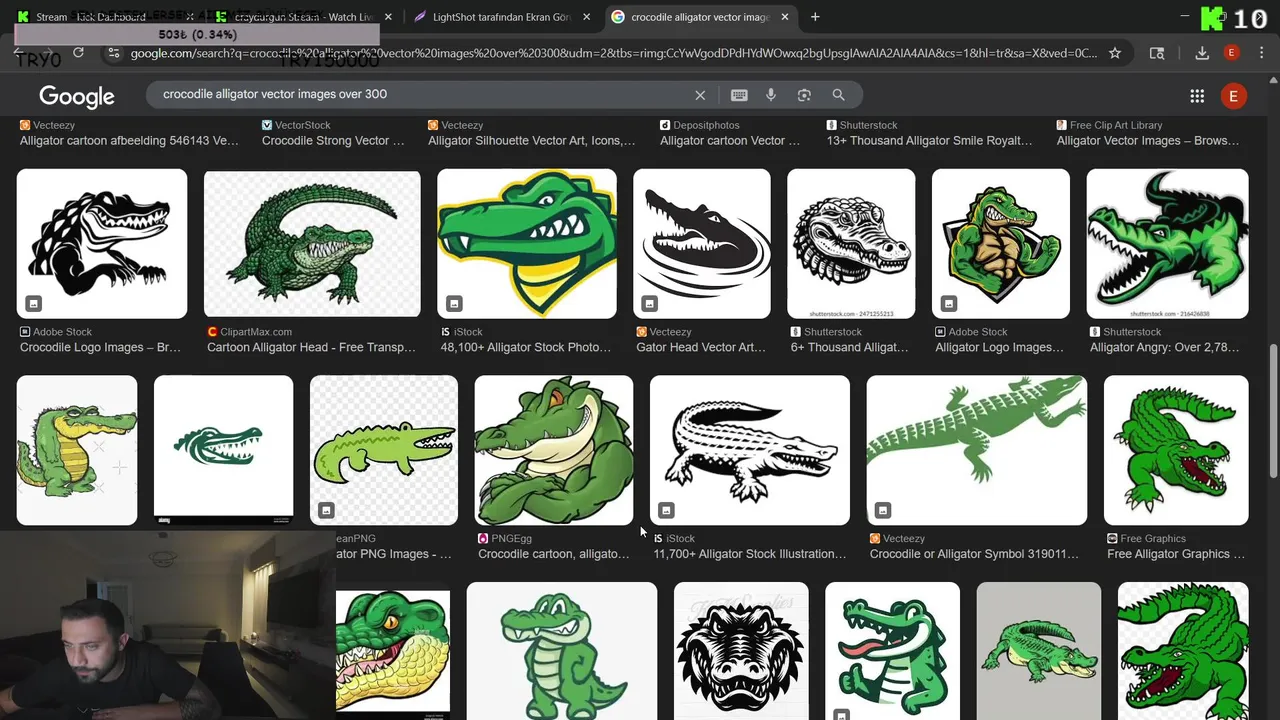Select black gator head swoosh silhouette thumbnail

[x=702, y=244]
